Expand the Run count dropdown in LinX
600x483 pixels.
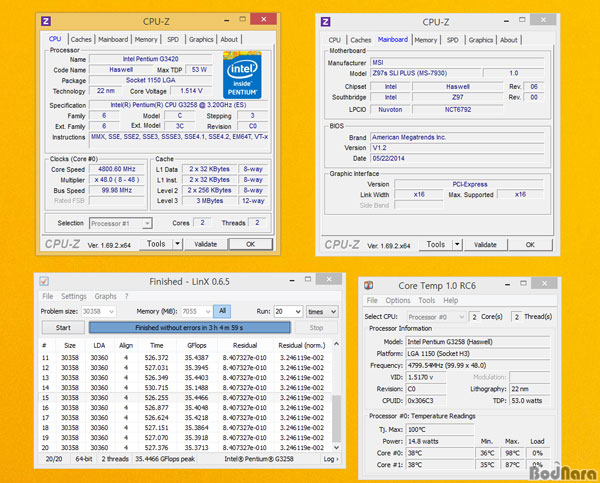[x=298, y=312]
